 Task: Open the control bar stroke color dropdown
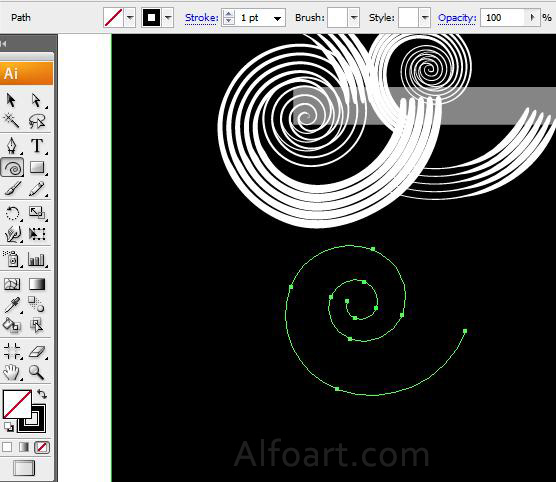click(168, 17)
